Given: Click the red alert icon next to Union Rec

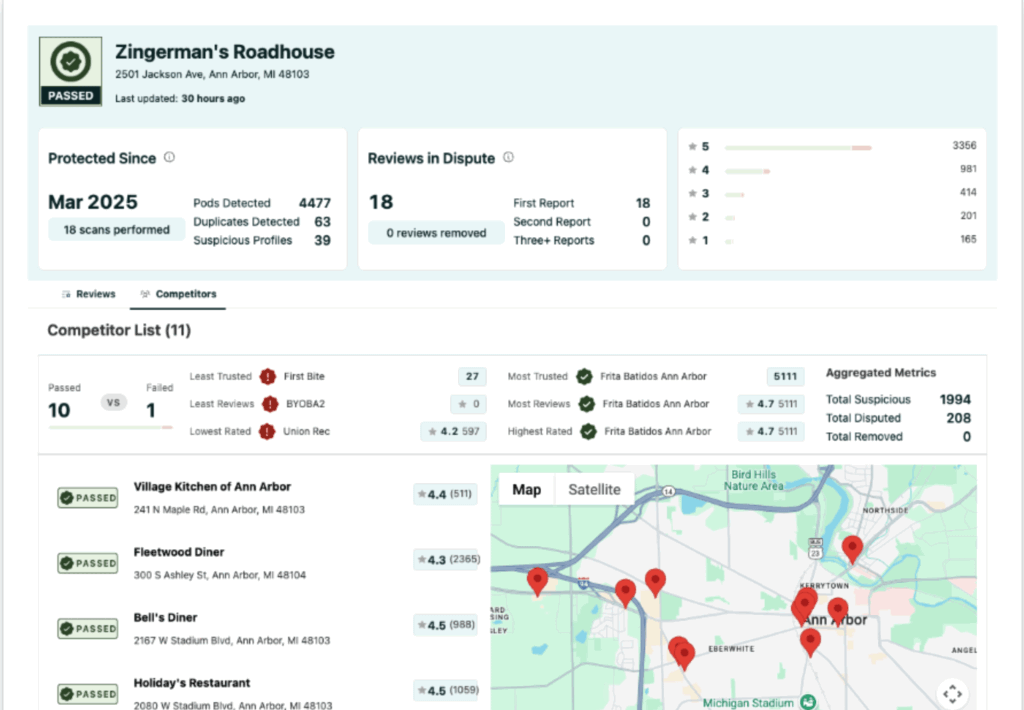Looking at the screenshot, I should tap(267, 432).
